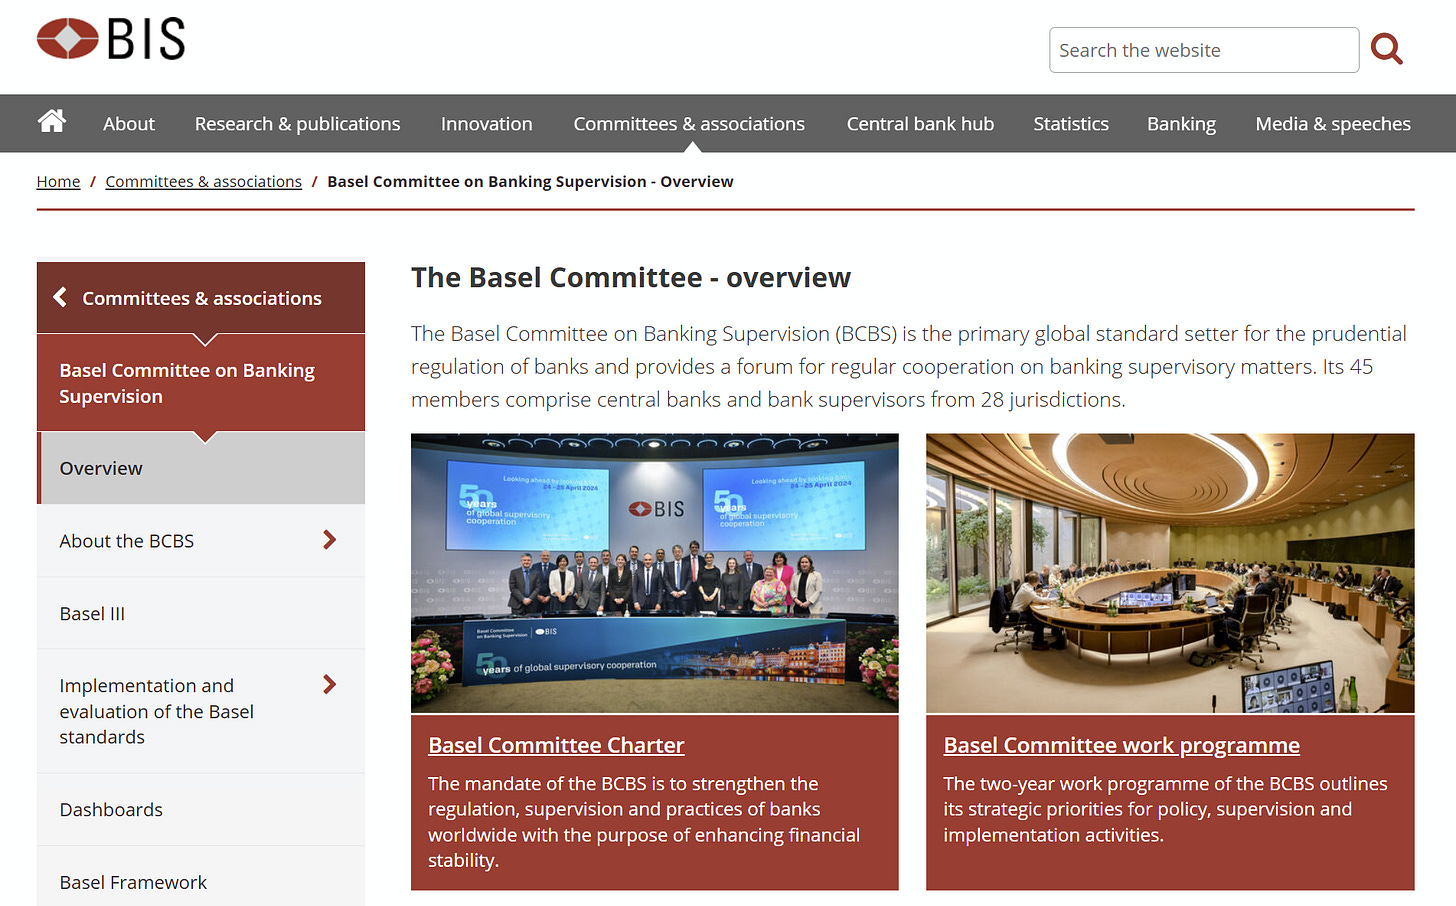Viewport: 1456px width, 906px height.
Task: Go to the home page via house icon
Action: point(52,121)
